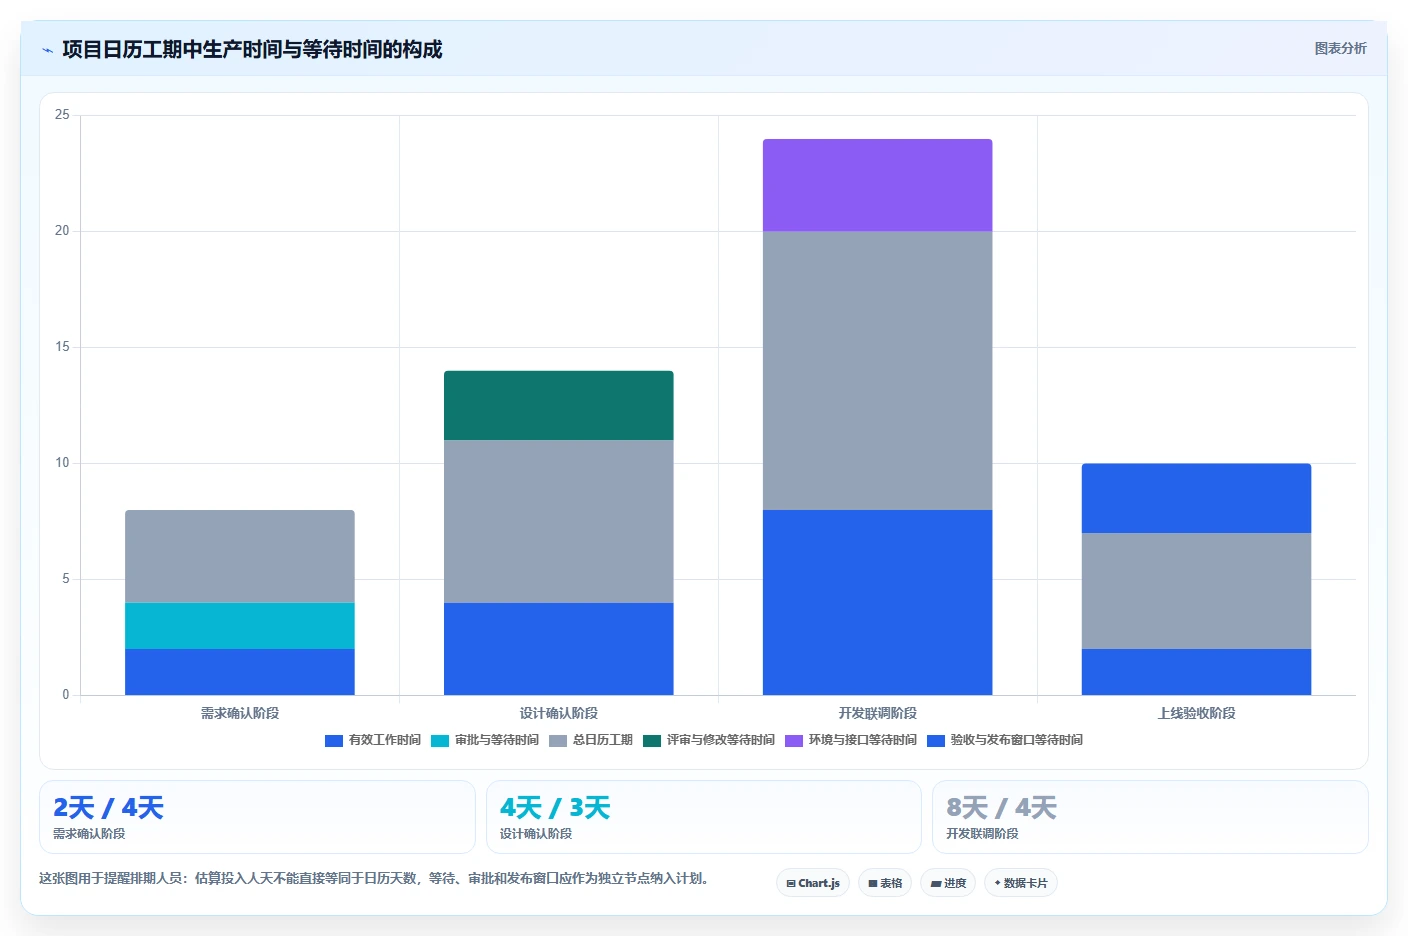The image size is (1408, 936).
Task: Click the 需求确认阶段 x-axis label
Action: (240, 713)
